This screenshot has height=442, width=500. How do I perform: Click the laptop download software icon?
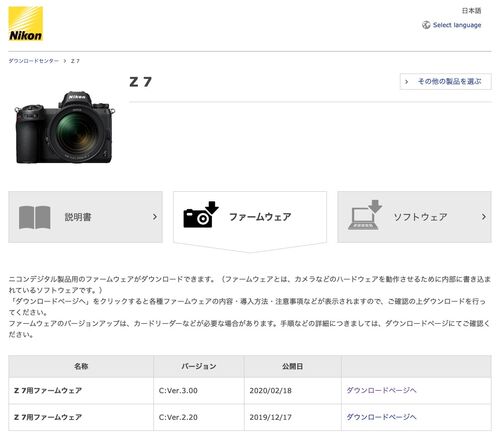(x=365, y=215)
